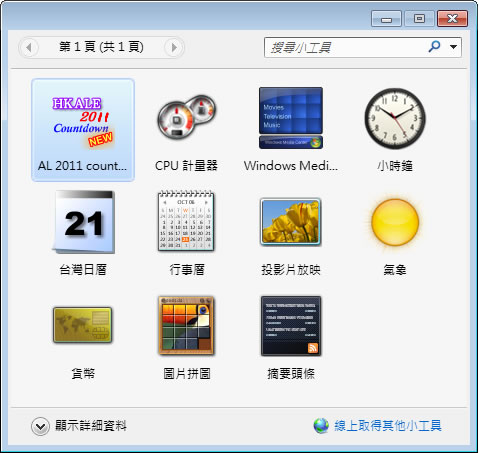Click the globe icon next to 線上取得其他小工具
The image size is (479, 453).
[321, 426]
